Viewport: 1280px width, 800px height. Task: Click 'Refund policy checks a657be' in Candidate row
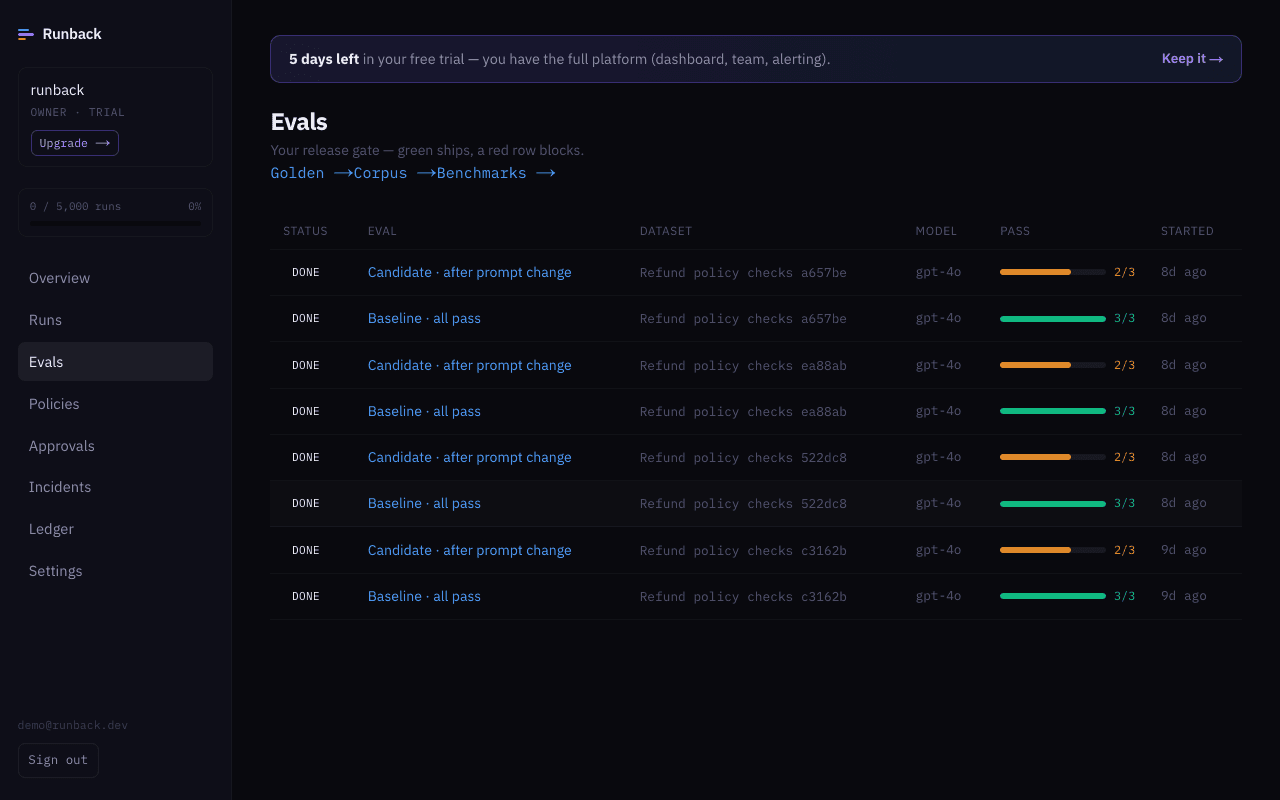point(743,273)
